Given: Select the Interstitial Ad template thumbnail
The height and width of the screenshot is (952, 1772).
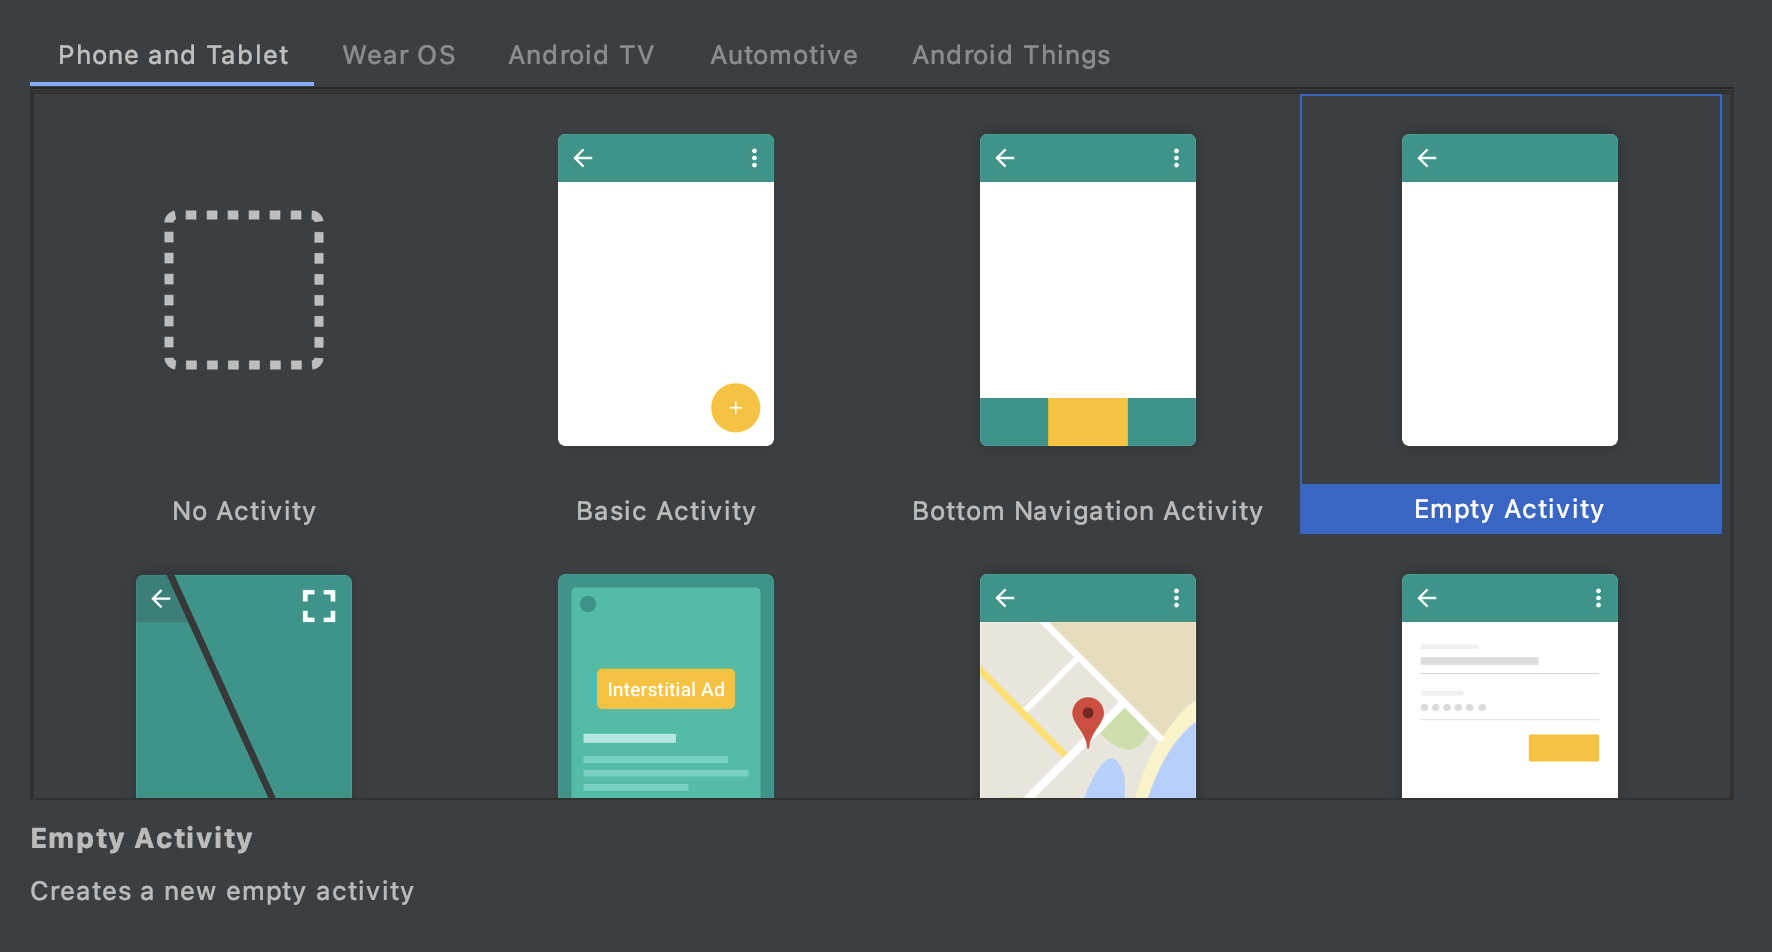Looking at the screenshot, I should [x=666, y=686].
